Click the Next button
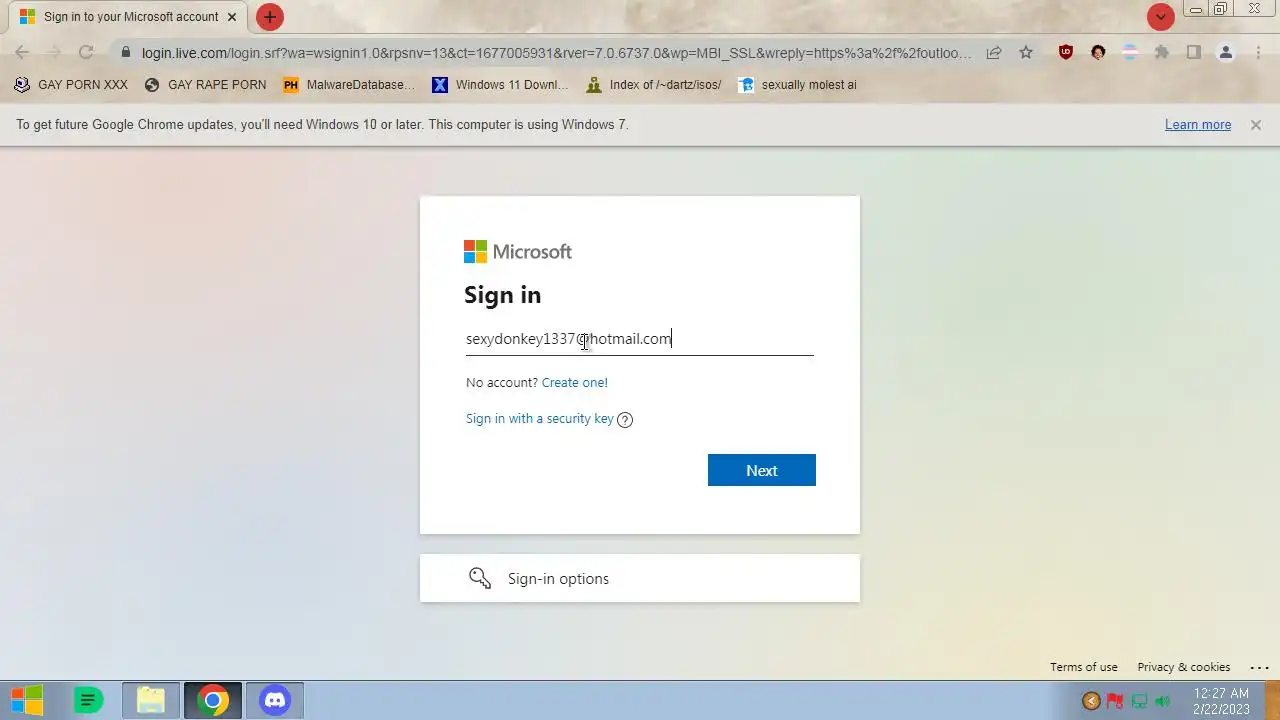This screenshot has height=720, width=1280. (761, 470)
